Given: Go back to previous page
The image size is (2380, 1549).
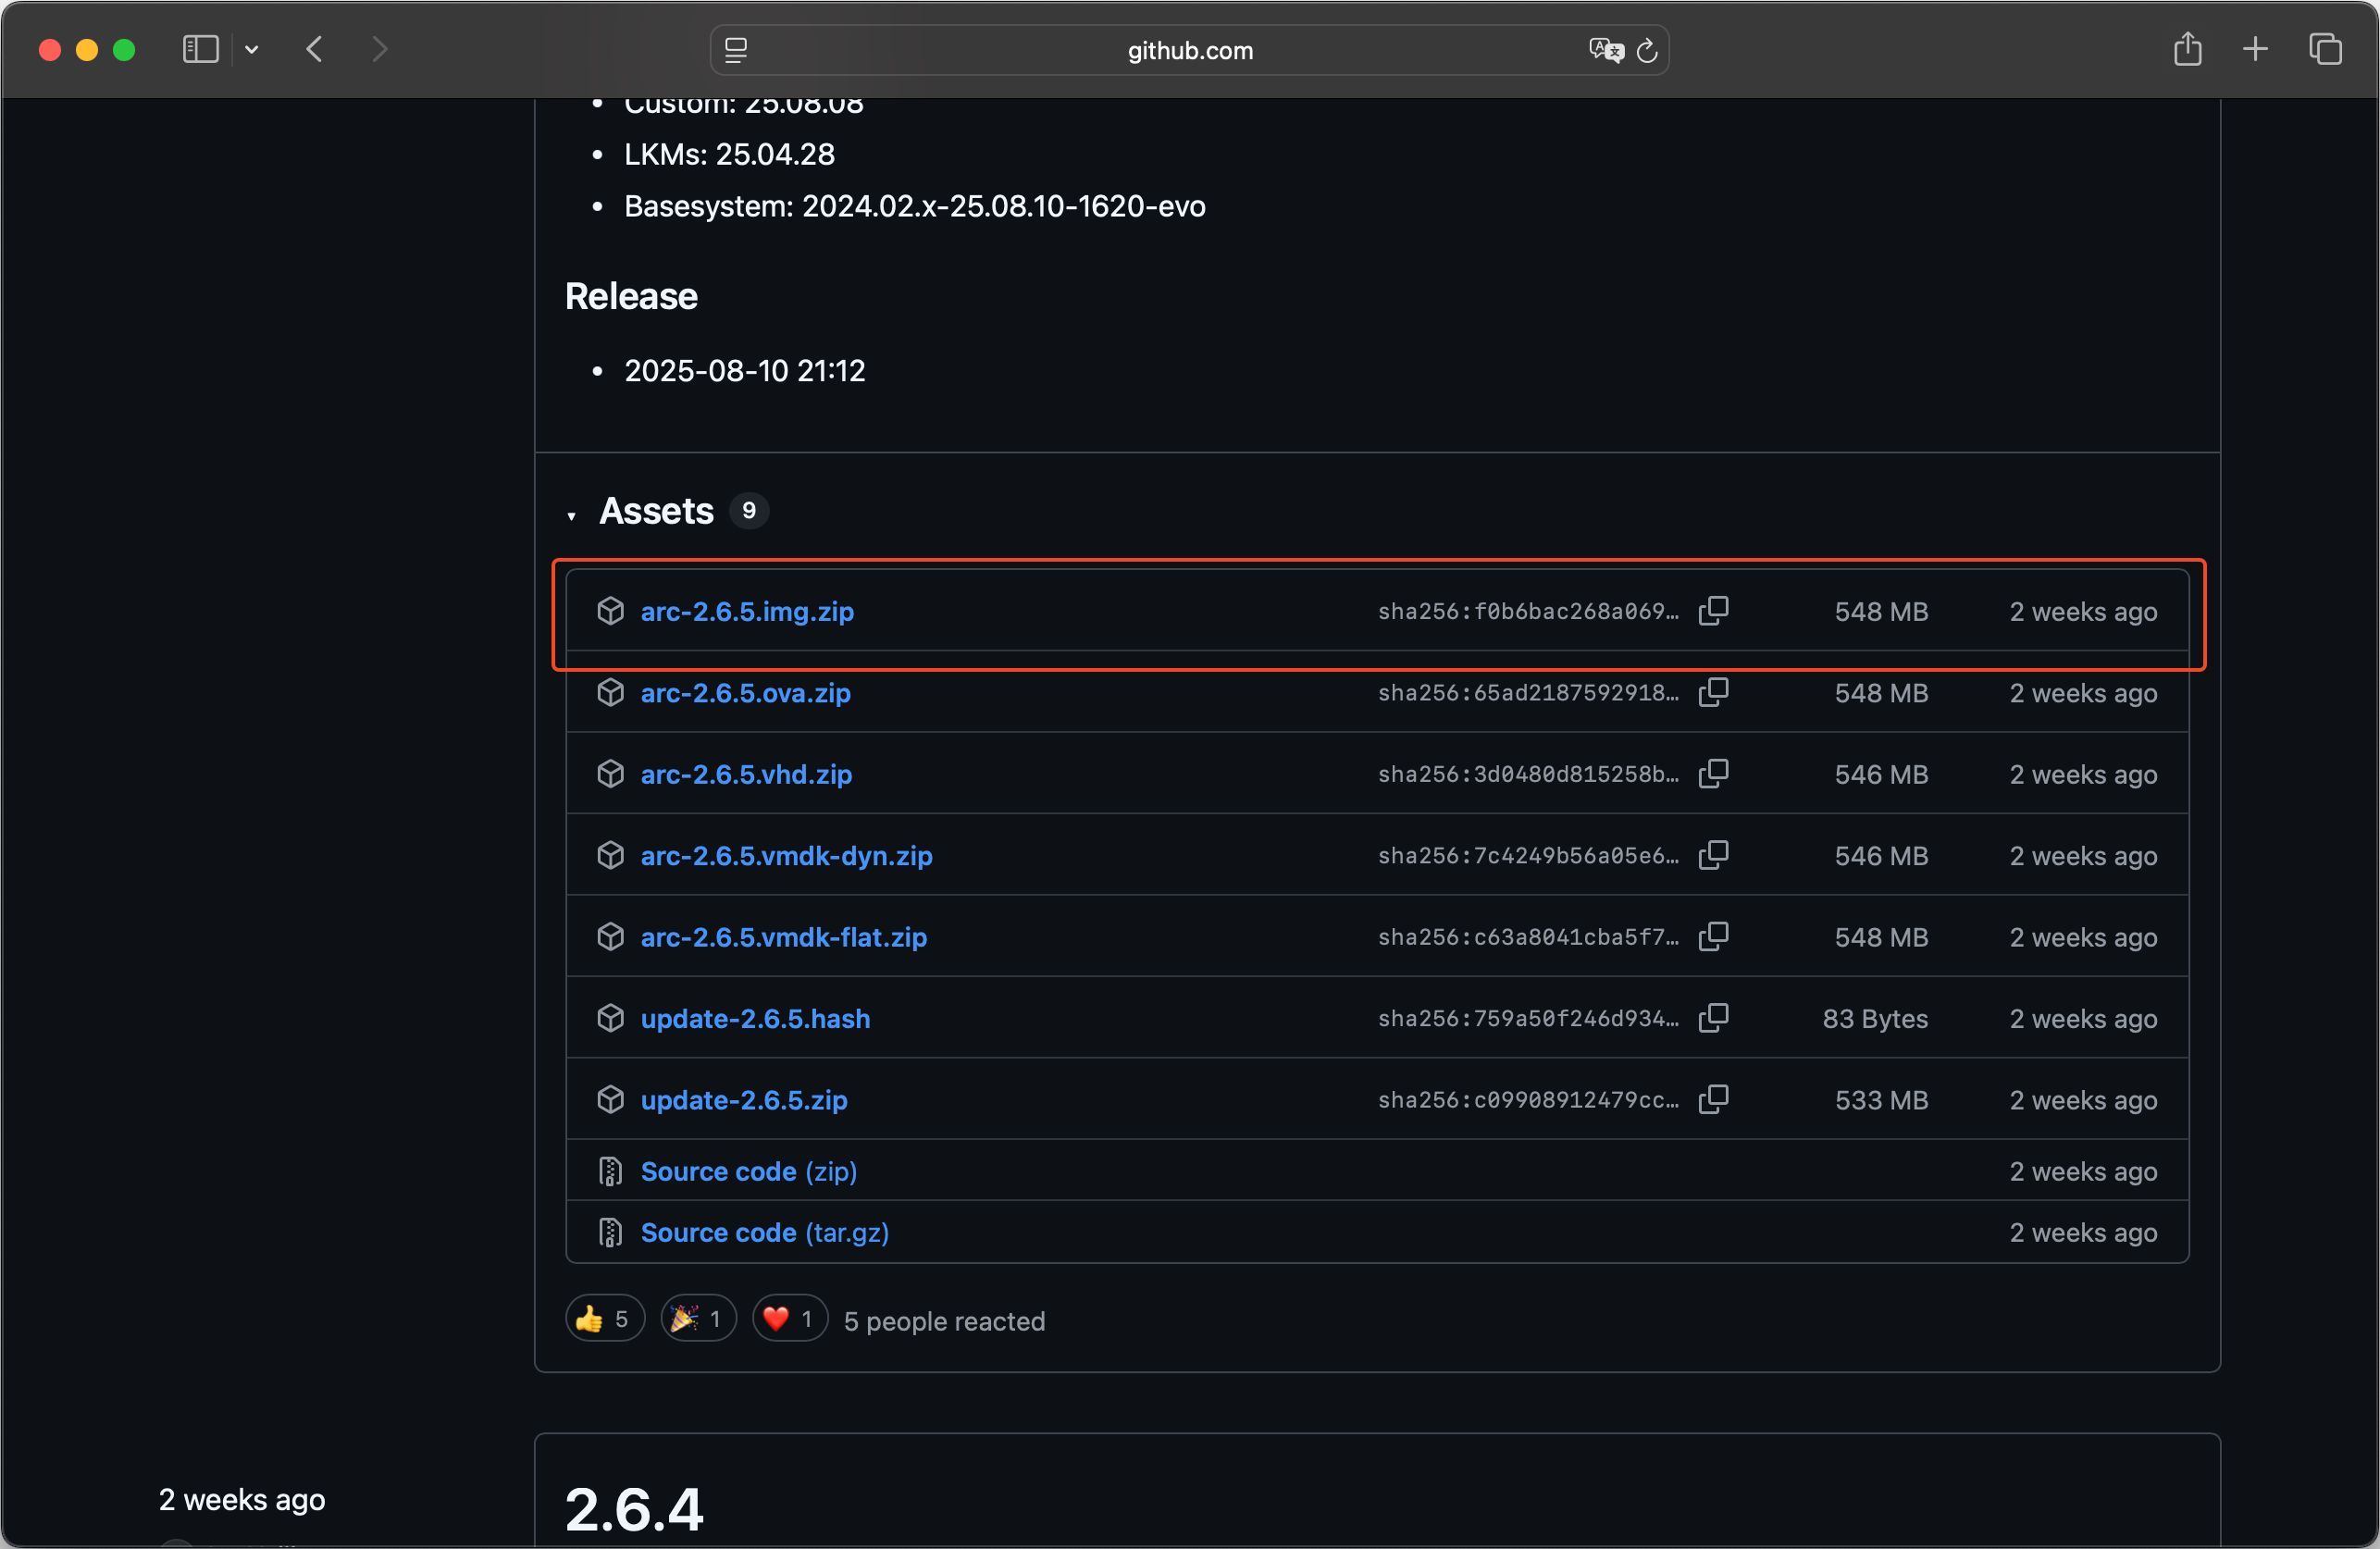Looking at the screenshot, I should pyautogui.click(x=315, y=49).
